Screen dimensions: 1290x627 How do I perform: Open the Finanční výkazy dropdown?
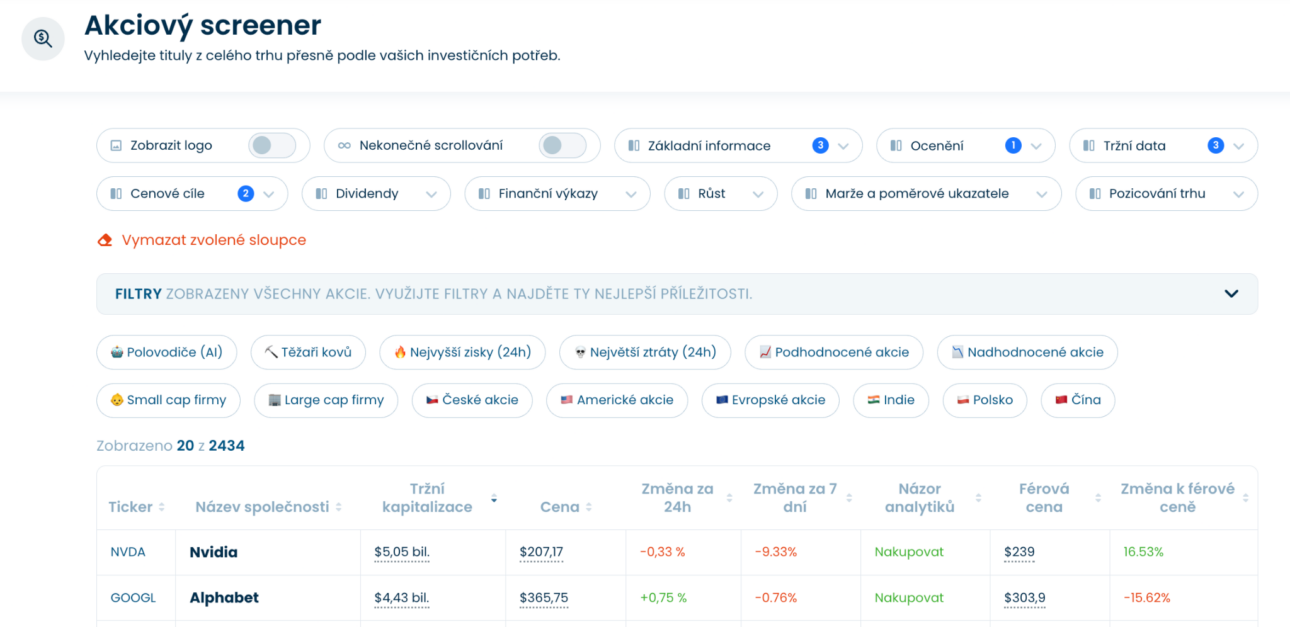(x=557, y=193)
